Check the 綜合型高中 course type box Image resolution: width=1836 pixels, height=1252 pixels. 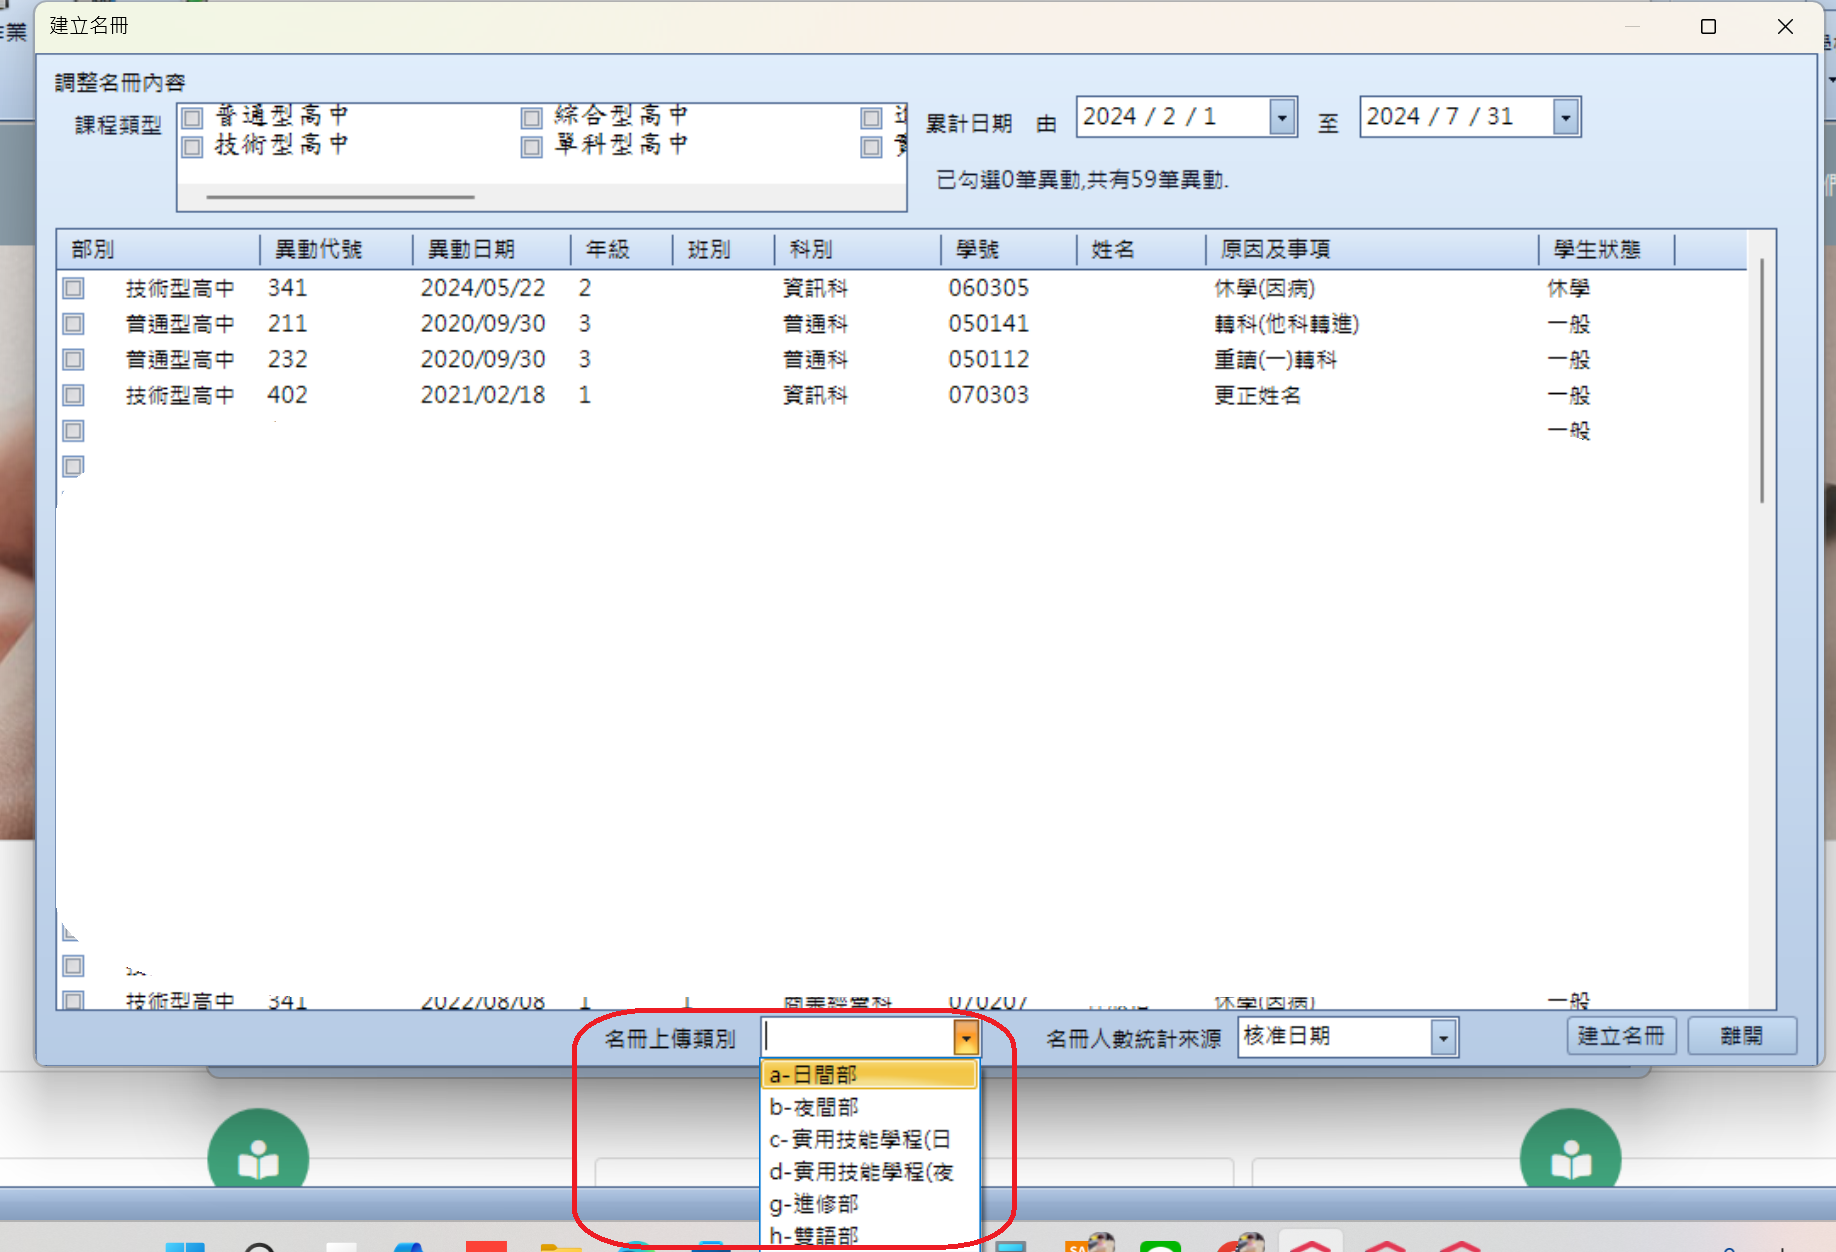click(532, 118)
